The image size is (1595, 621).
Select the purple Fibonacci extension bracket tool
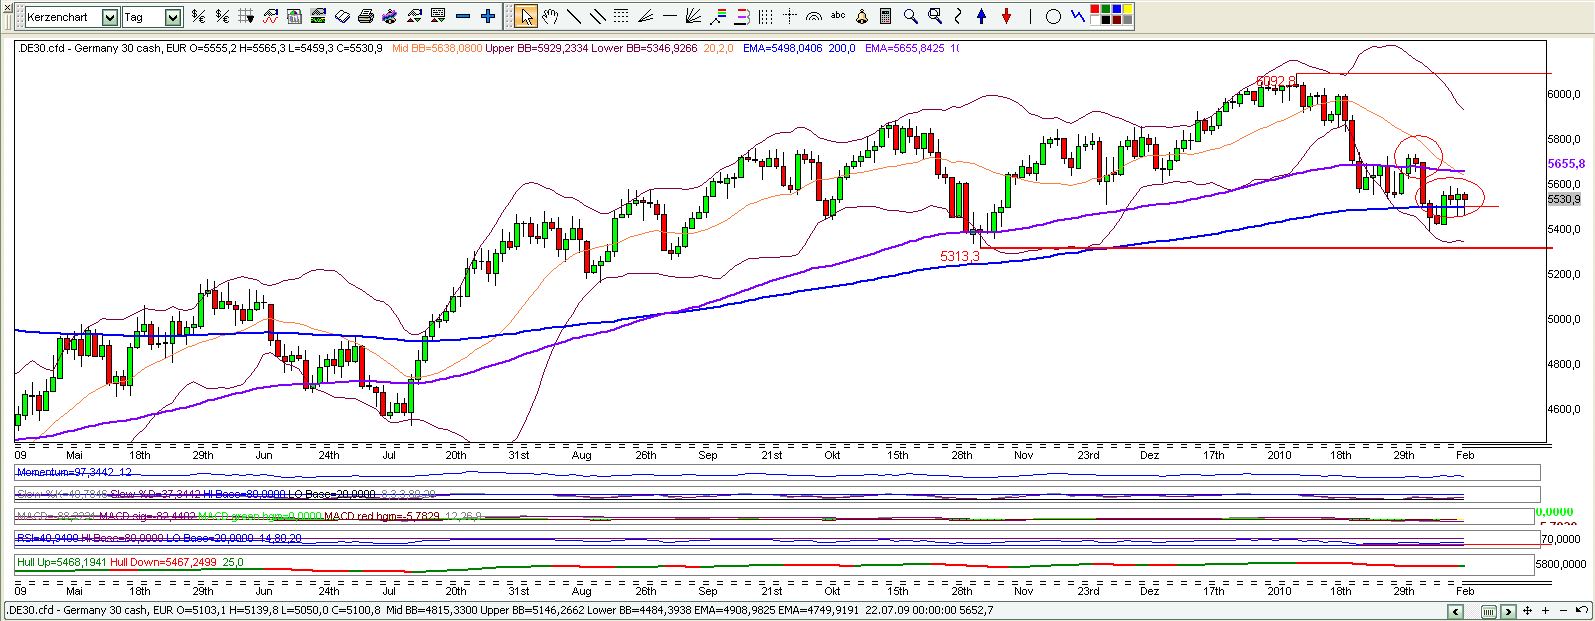tap(742, 17)
